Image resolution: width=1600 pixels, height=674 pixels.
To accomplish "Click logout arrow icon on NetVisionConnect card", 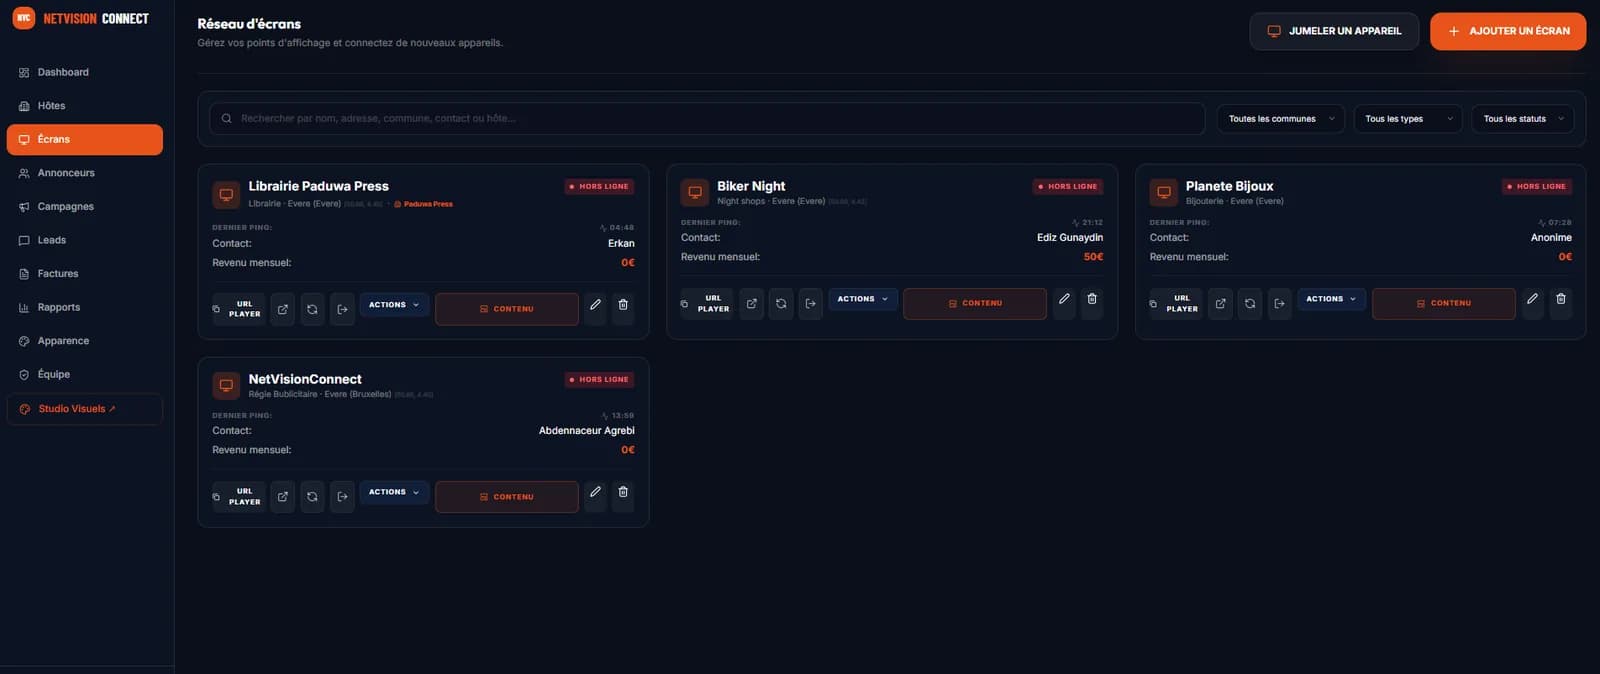I will (342, 497).
